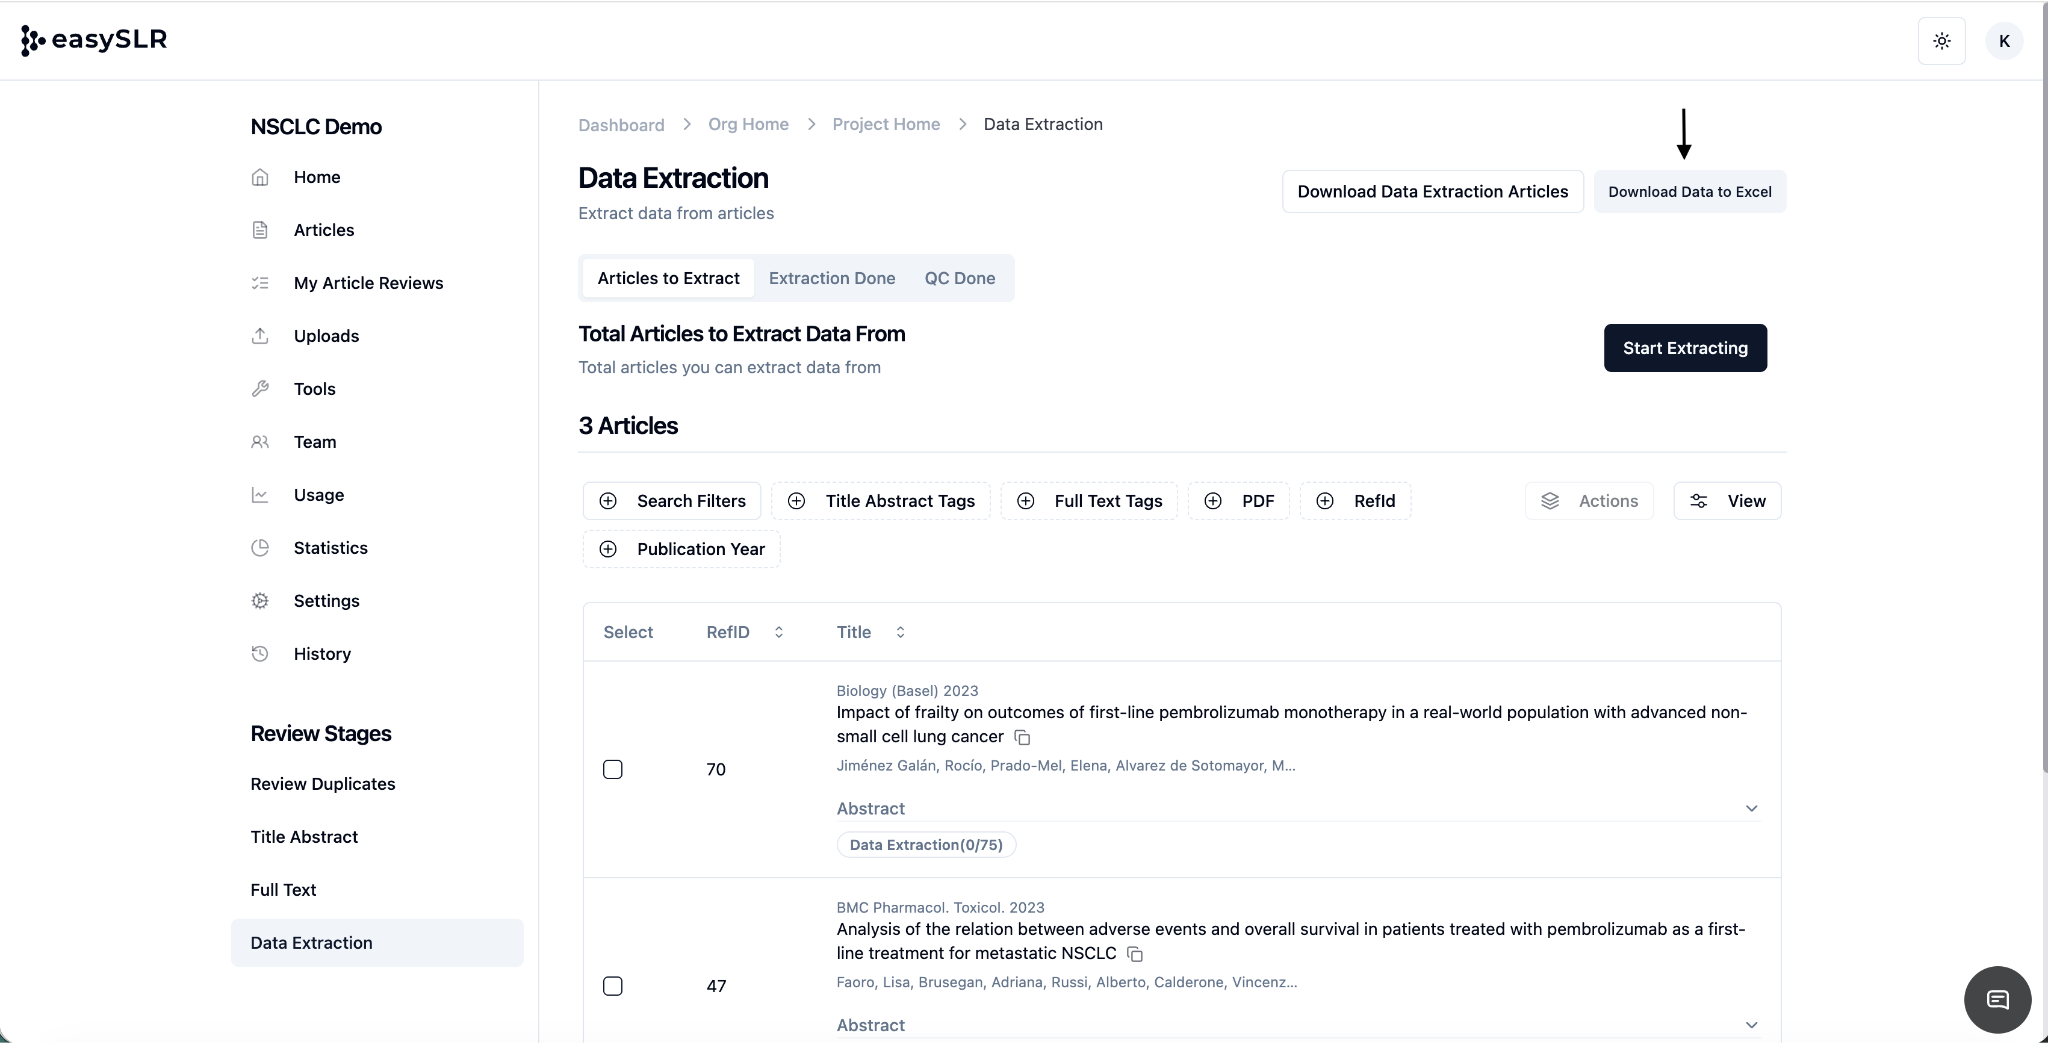Image resolution: width=2048 pixels, height=1043 pixels.
Task: Open the chat support bubble icon
Action: [1997, 999]
